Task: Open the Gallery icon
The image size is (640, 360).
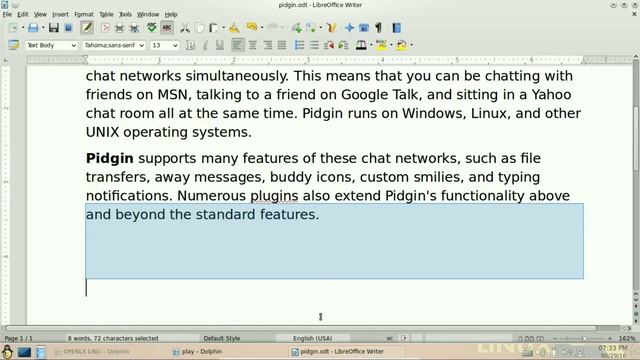Action: coord(364,28)
